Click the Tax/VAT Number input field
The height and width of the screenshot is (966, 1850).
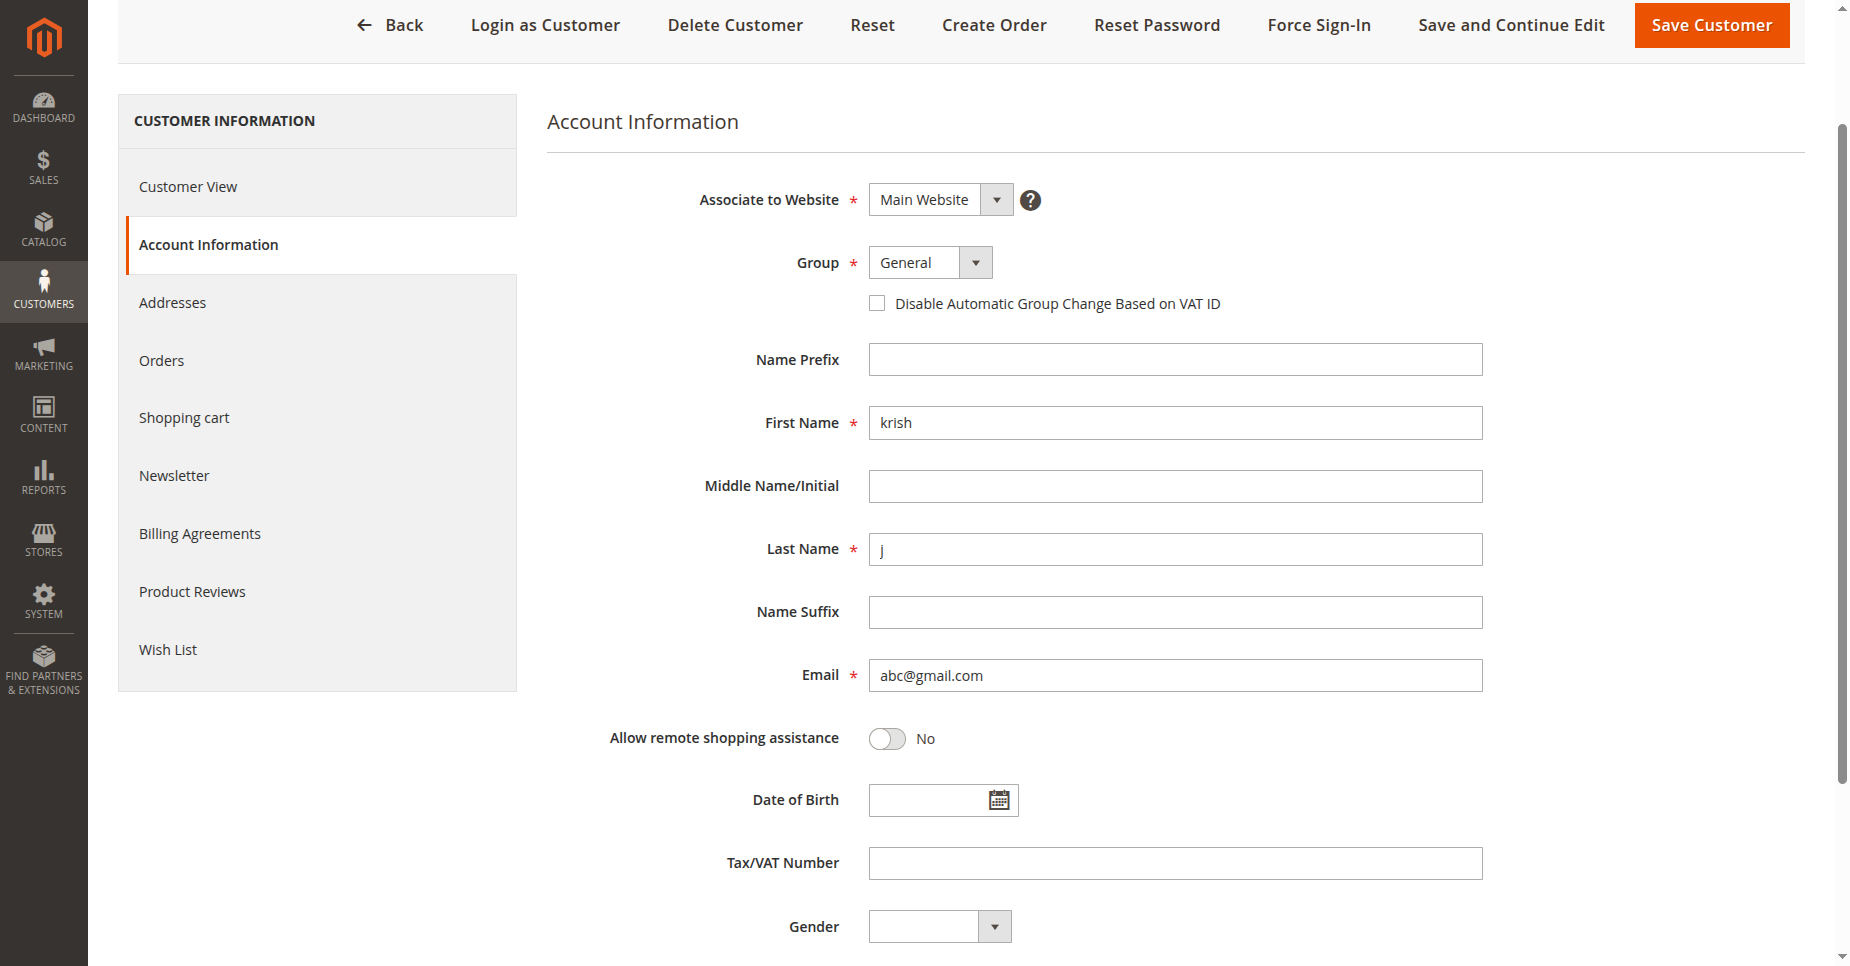pos(1175,864)
